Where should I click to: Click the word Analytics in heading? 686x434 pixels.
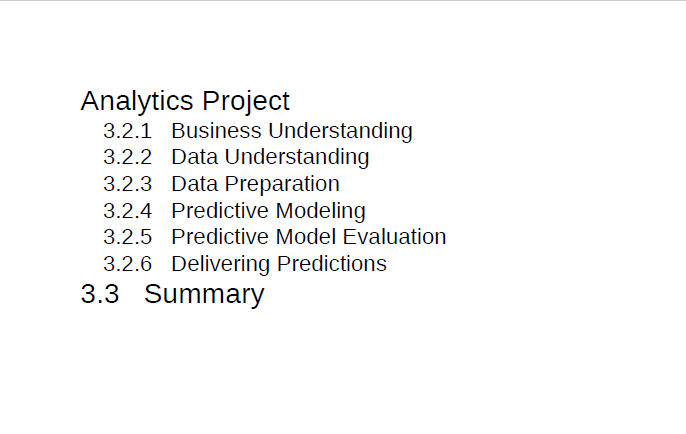point(137,102)
